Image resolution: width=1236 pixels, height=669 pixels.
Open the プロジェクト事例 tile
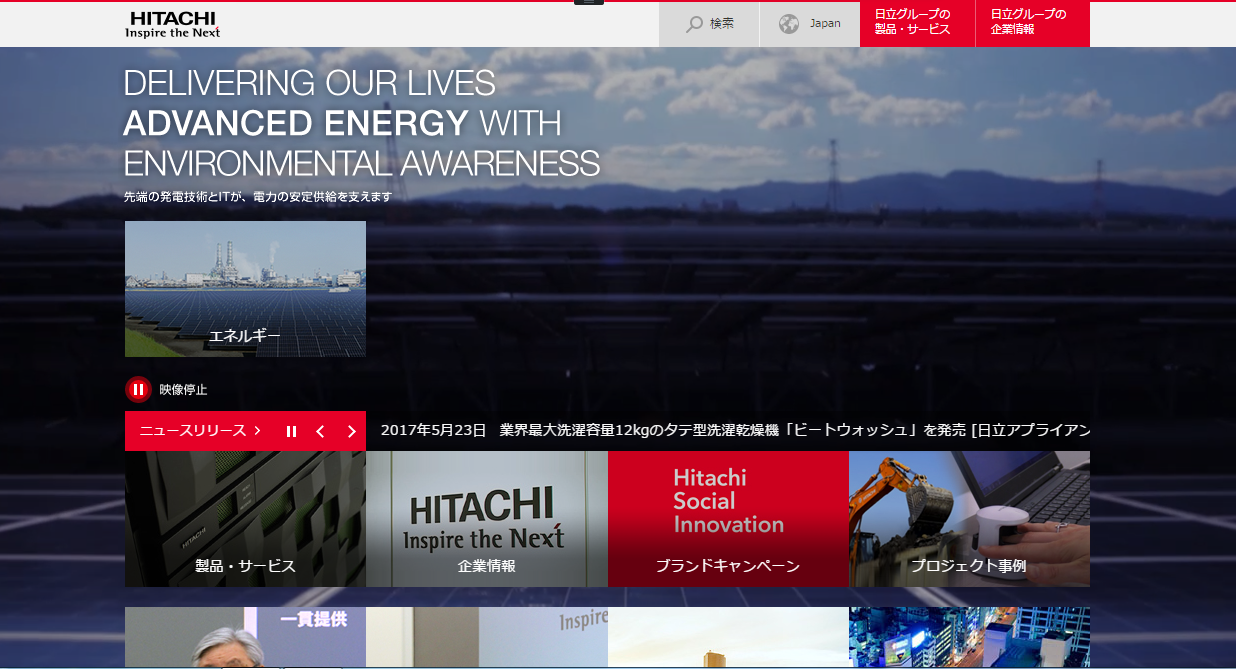click(969, 519)
